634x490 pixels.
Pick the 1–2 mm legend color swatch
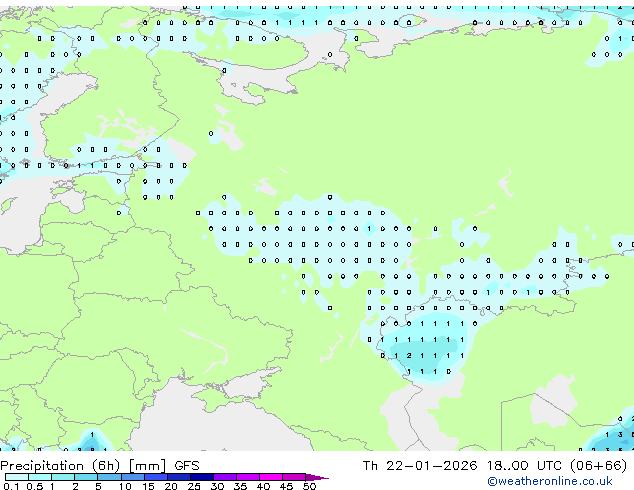click(63, 477)
